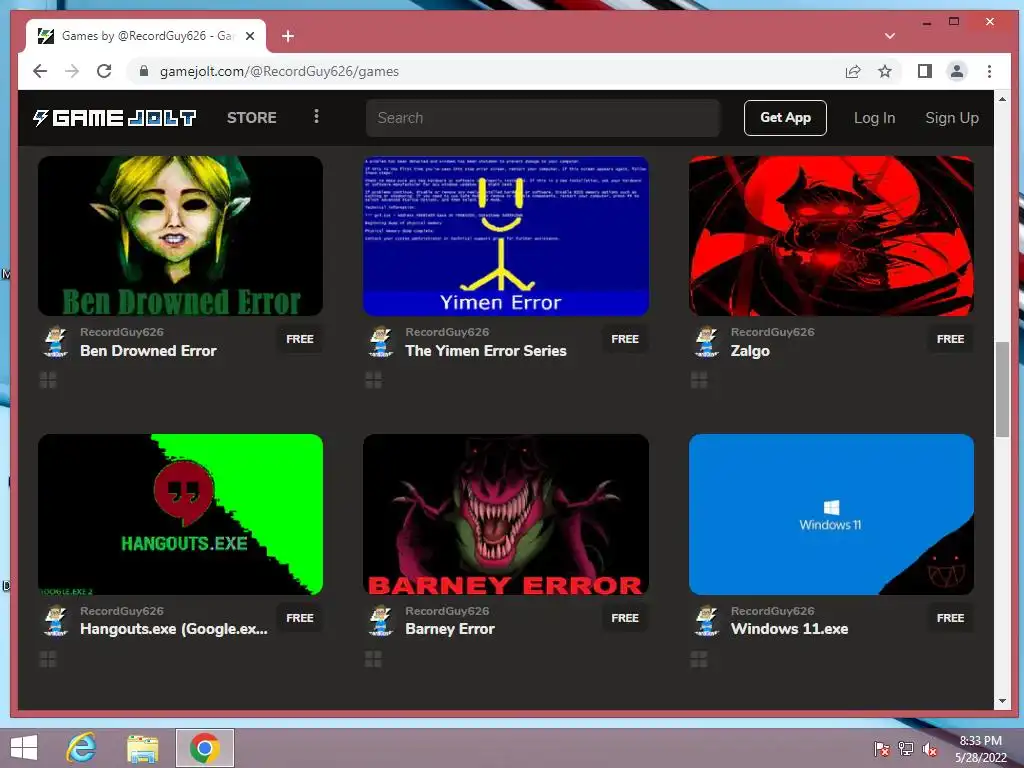This screenshot has width=1024, height=768.
Task: Click the Windows platform icon under Zalgo
Action: 699,380
